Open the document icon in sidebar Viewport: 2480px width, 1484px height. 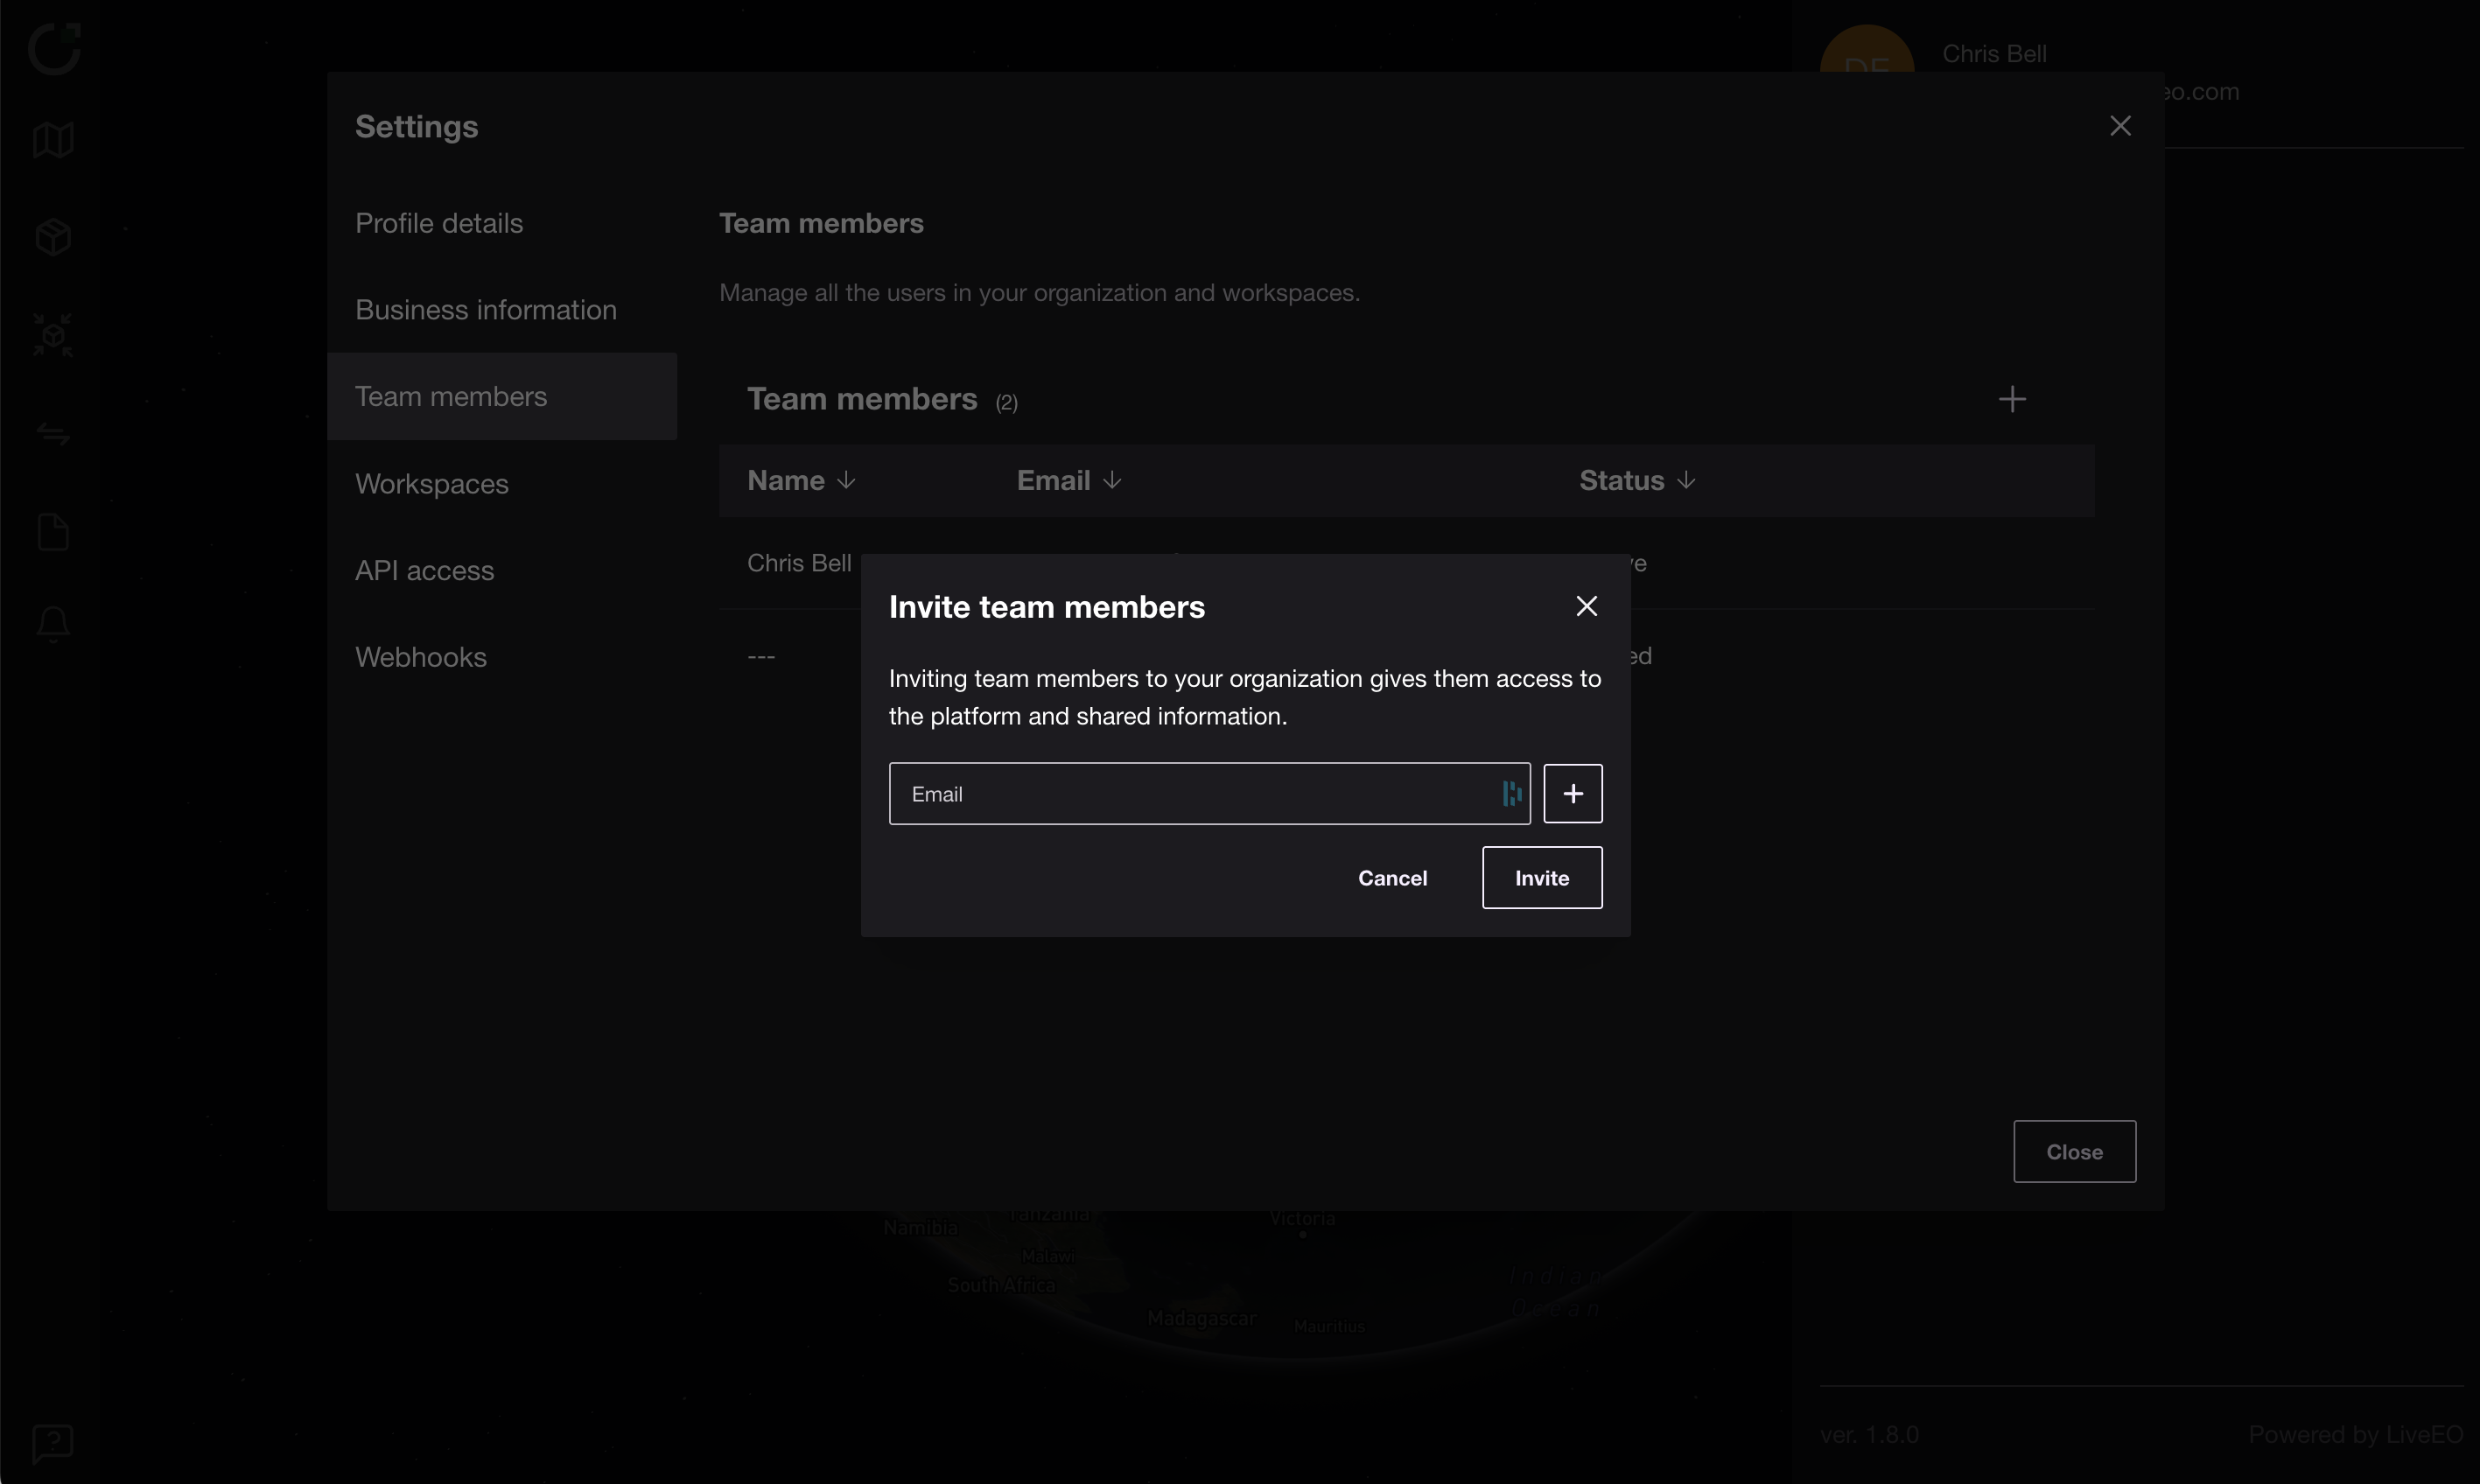tap(53, 532)
